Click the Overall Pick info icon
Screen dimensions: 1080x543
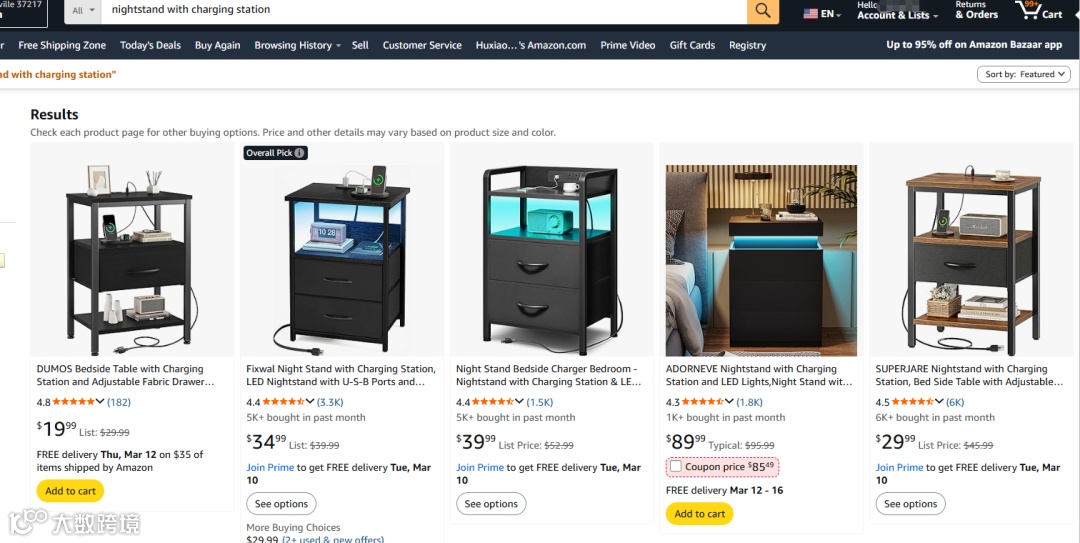[300, 153]
